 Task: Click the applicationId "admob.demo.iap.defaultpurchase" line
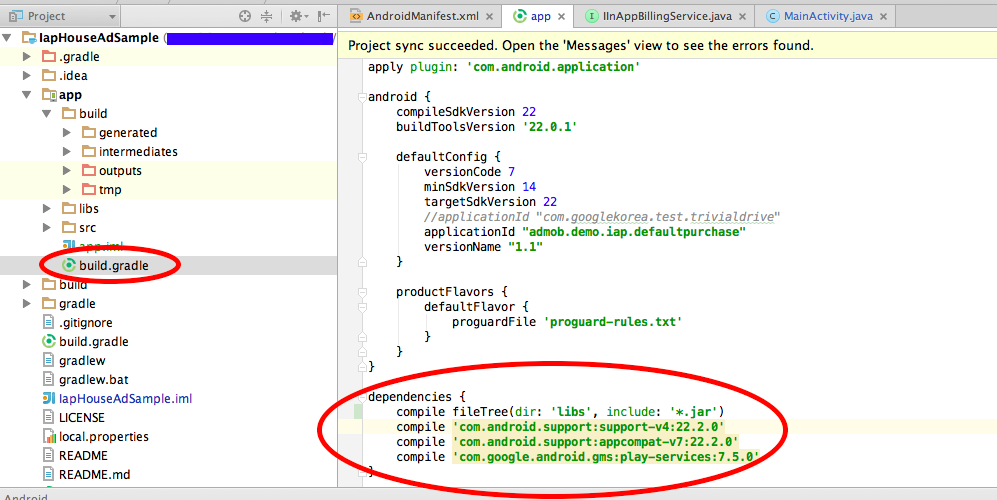tap(585, 232)
